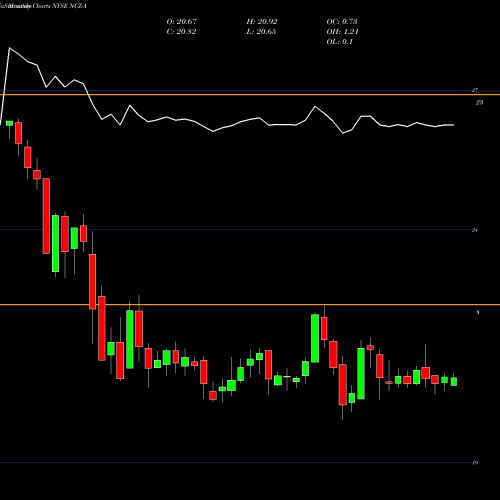Click the 24 price axis label
The height and width of the screenshot is (500, 500).
point(475,230)
